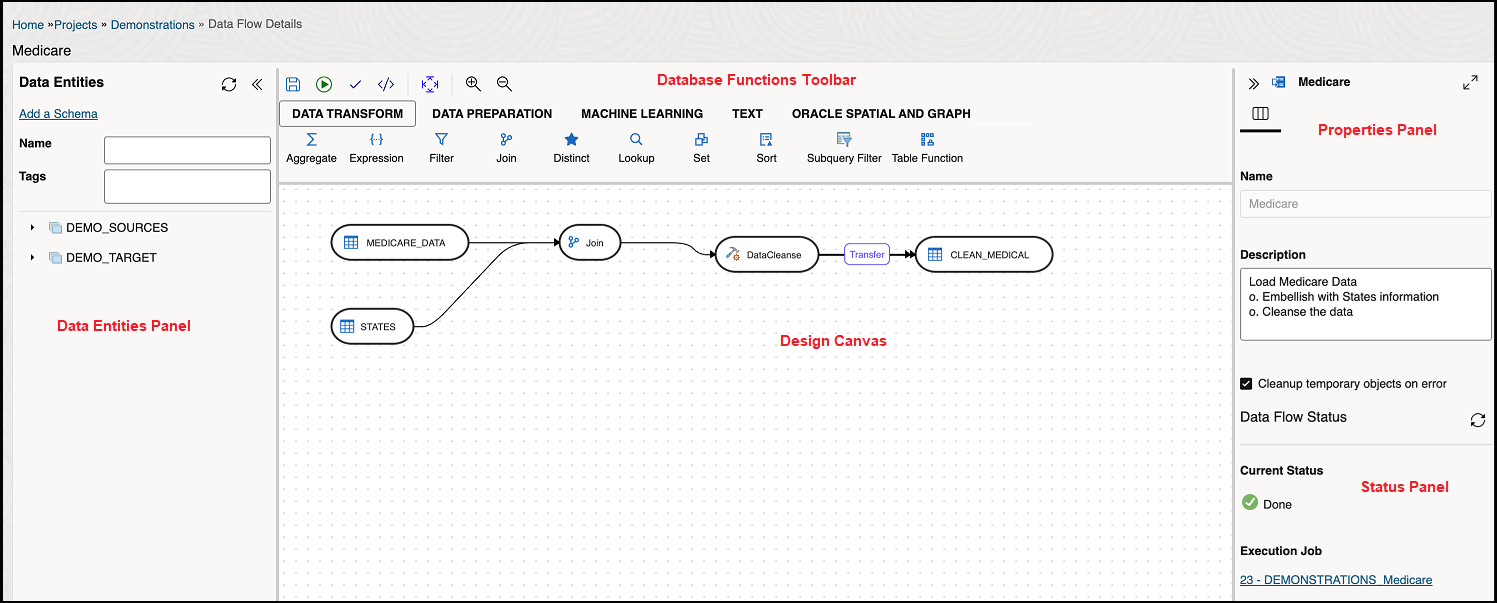Toggle the Cleanup temporary objects on error checkbox

1246,383
